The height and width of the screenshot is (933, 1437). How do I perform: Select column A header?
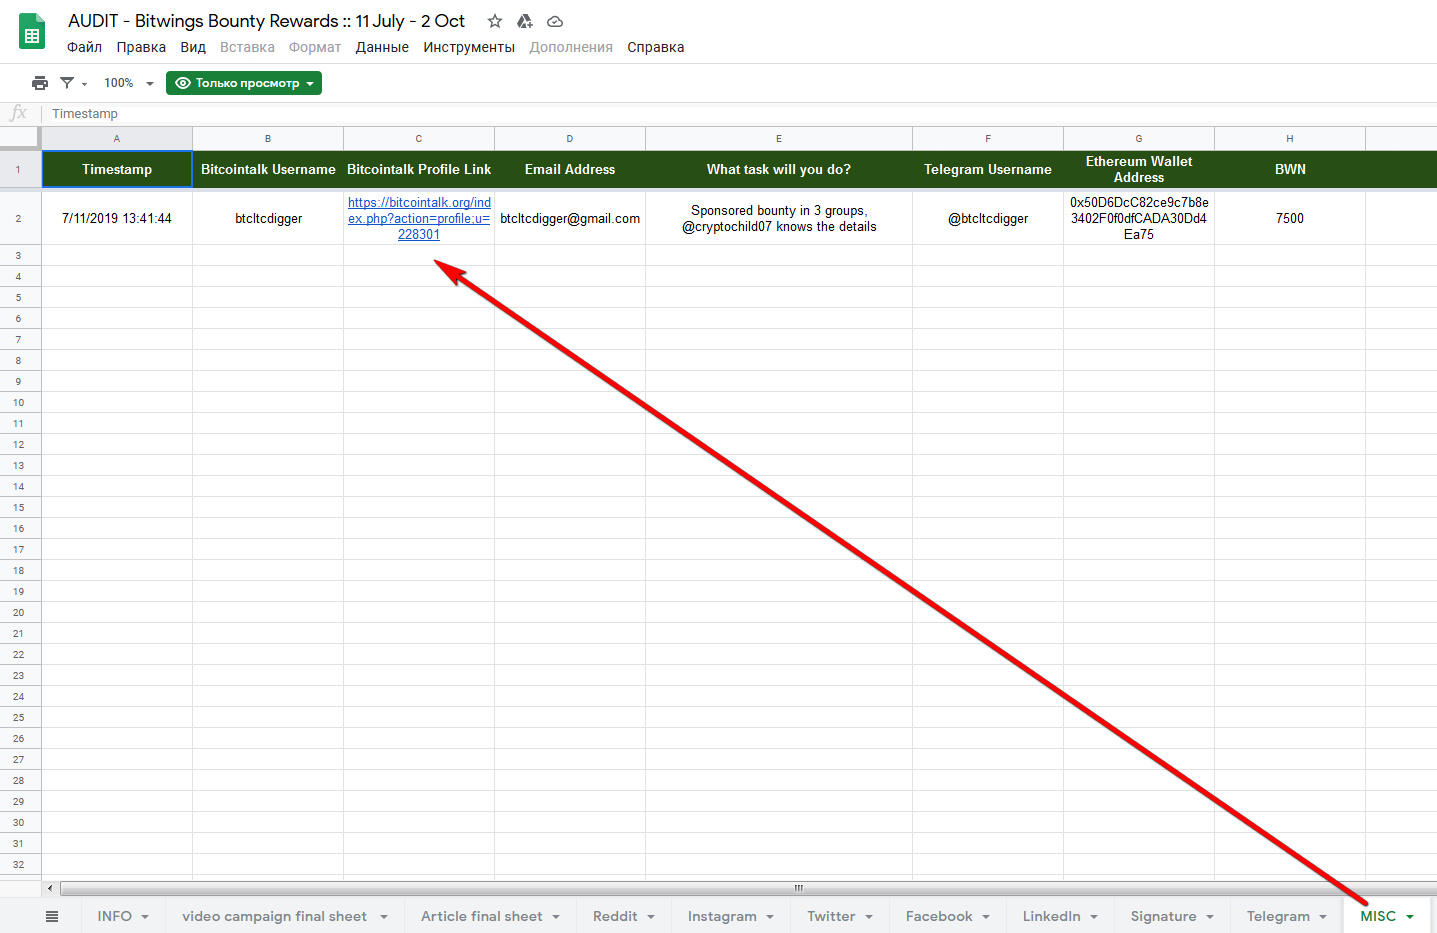pyautogui.click(x=117, y=138)
